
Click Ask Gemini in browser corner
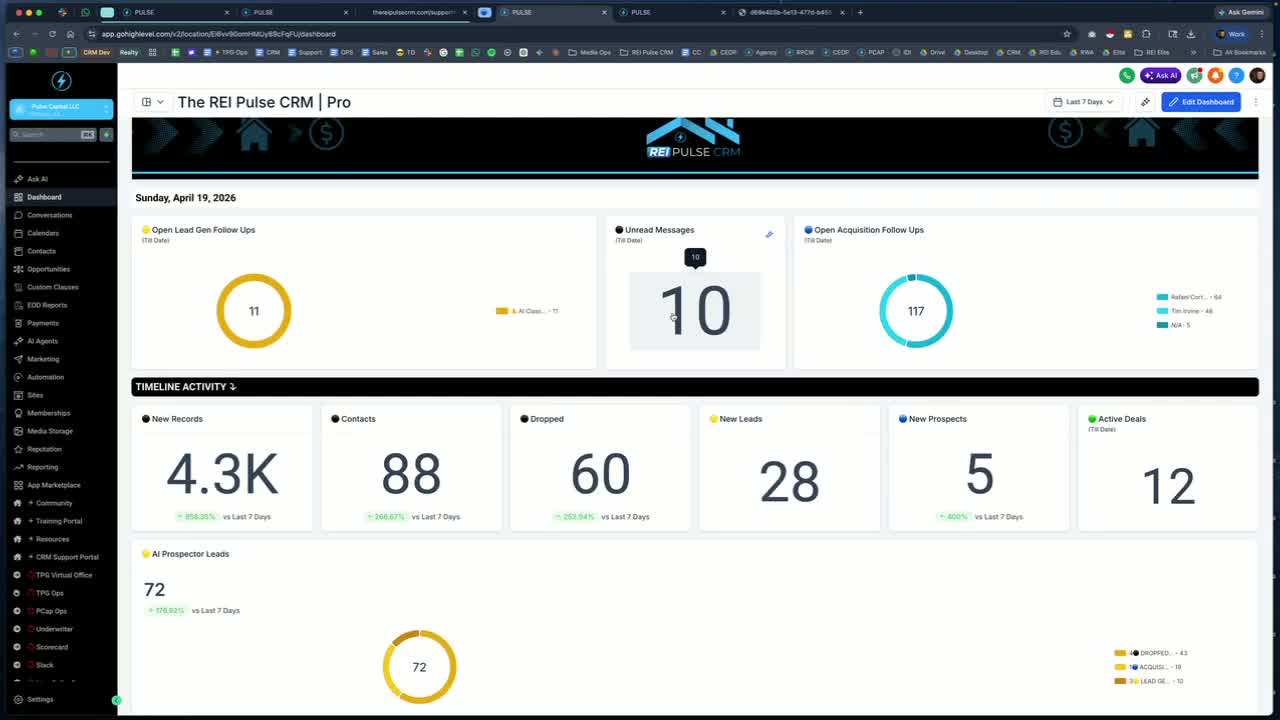pyautogui.click(x=1240, y=12)
